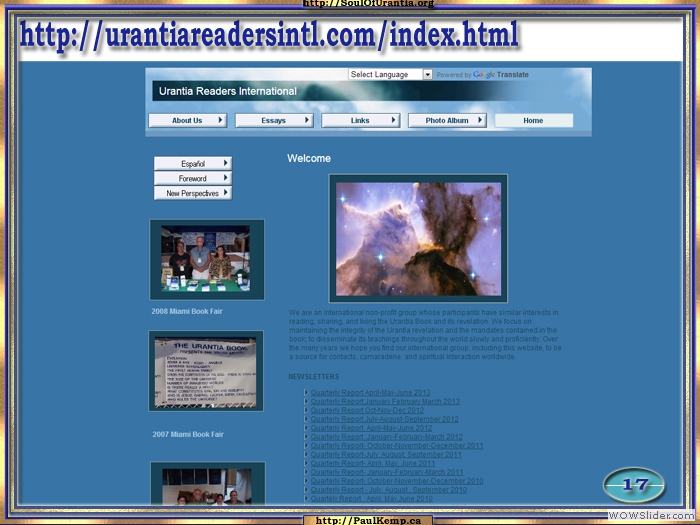The image size is (700, 525).
Task: Open Quarterly Report April, May, June 2010
Action: pyautogui.click(x=372, y=499)
